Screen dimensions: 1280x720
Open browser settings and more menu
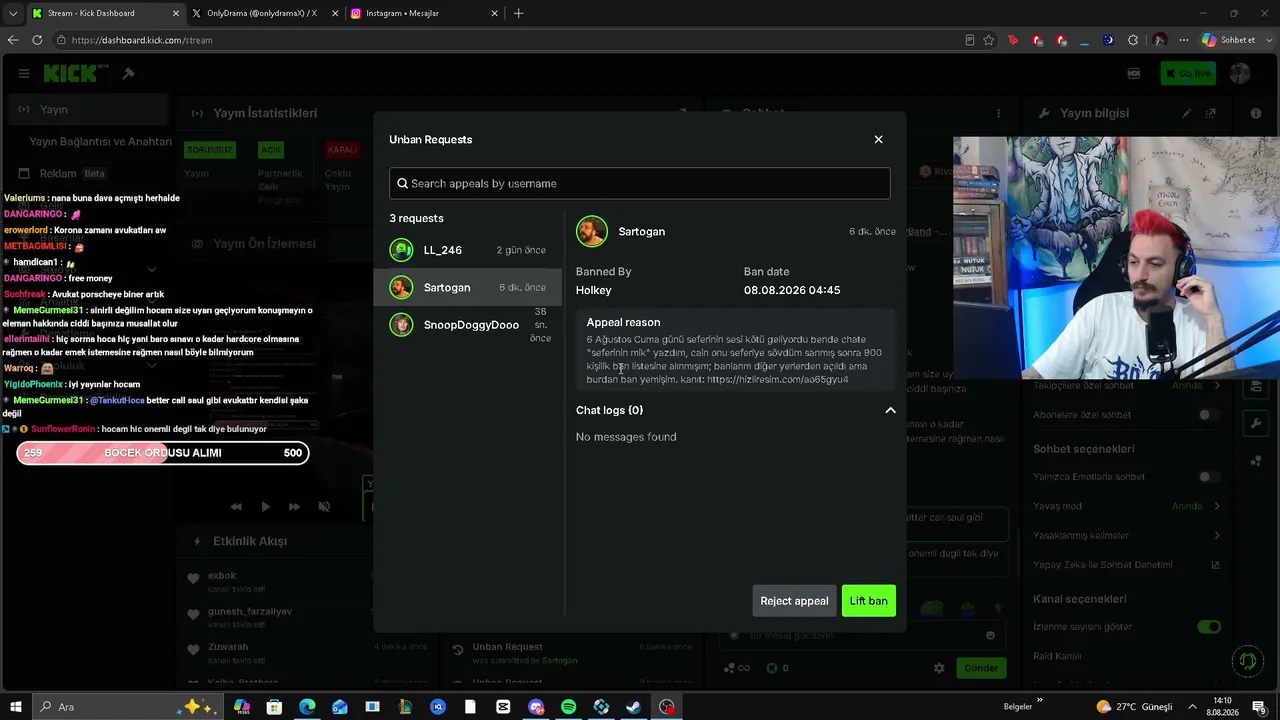1184,40
